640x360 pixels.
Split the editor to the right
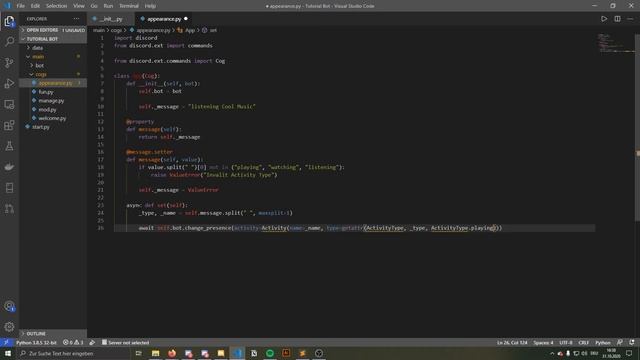click(617, 19)
